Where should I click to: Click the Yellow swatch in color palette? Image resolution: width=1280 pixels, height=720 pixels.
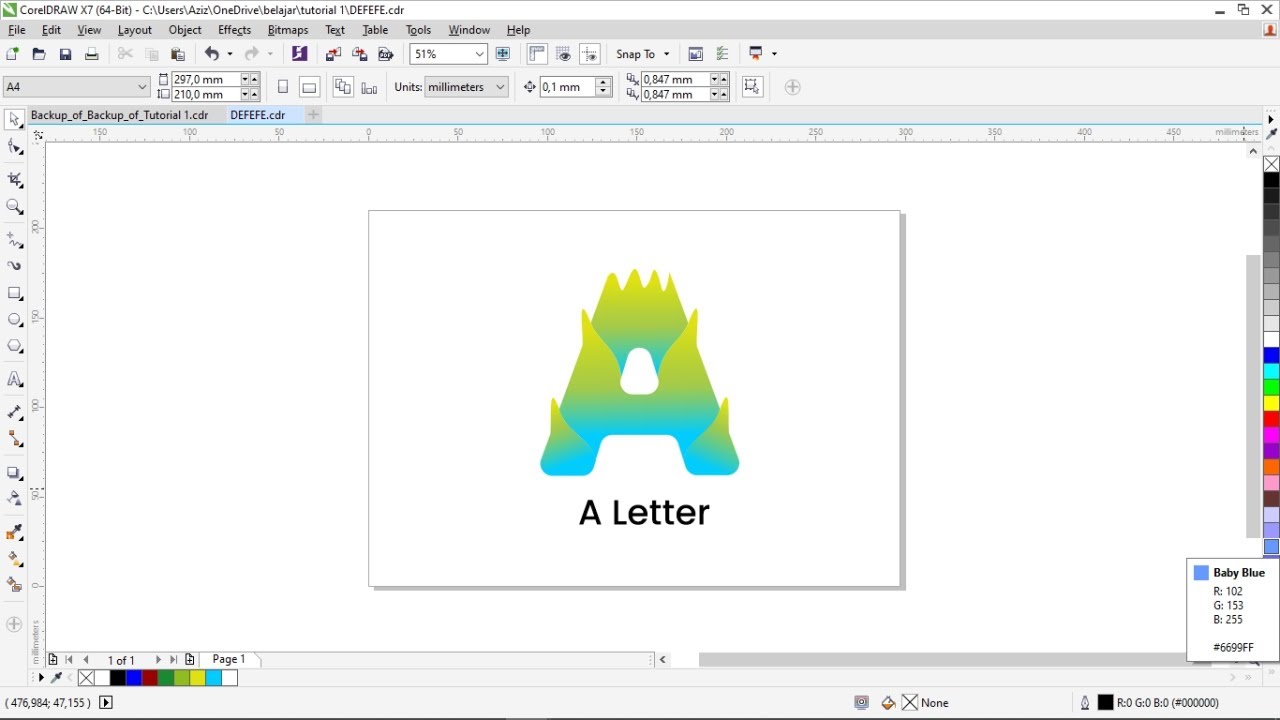click(x=1271, y=403)
